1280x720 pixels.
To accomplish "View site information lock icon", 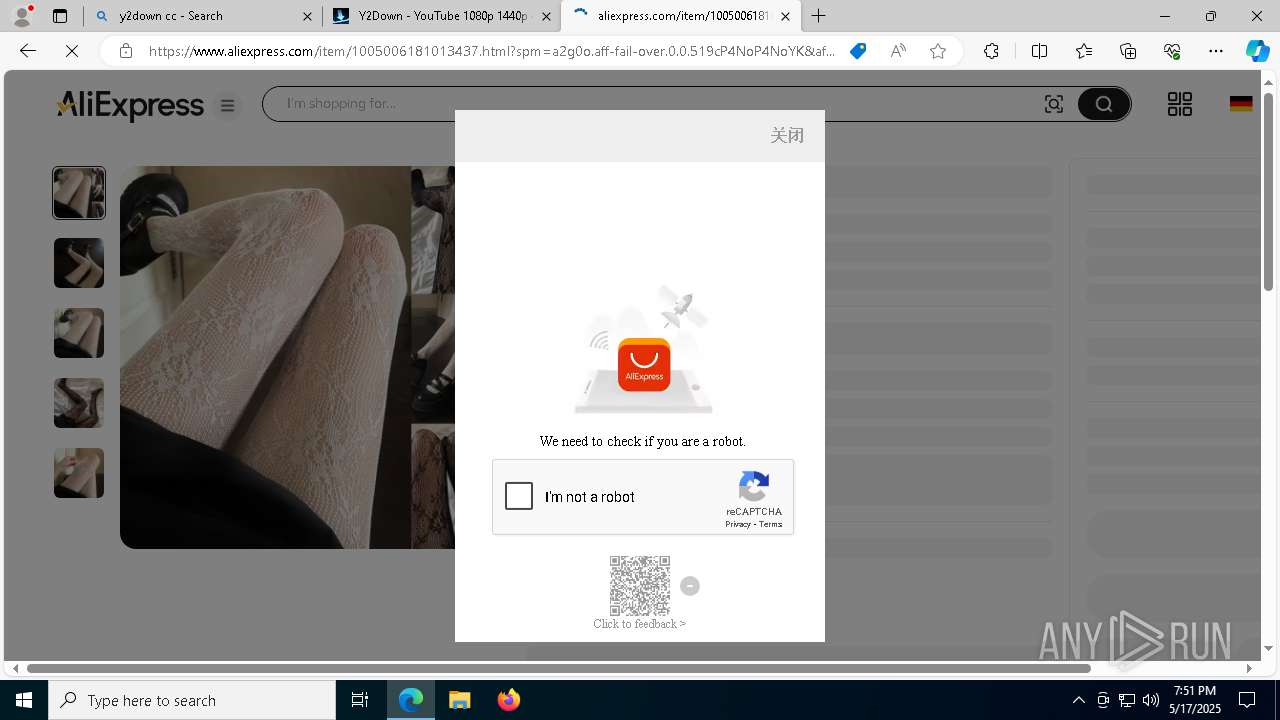I will (126, 51).
